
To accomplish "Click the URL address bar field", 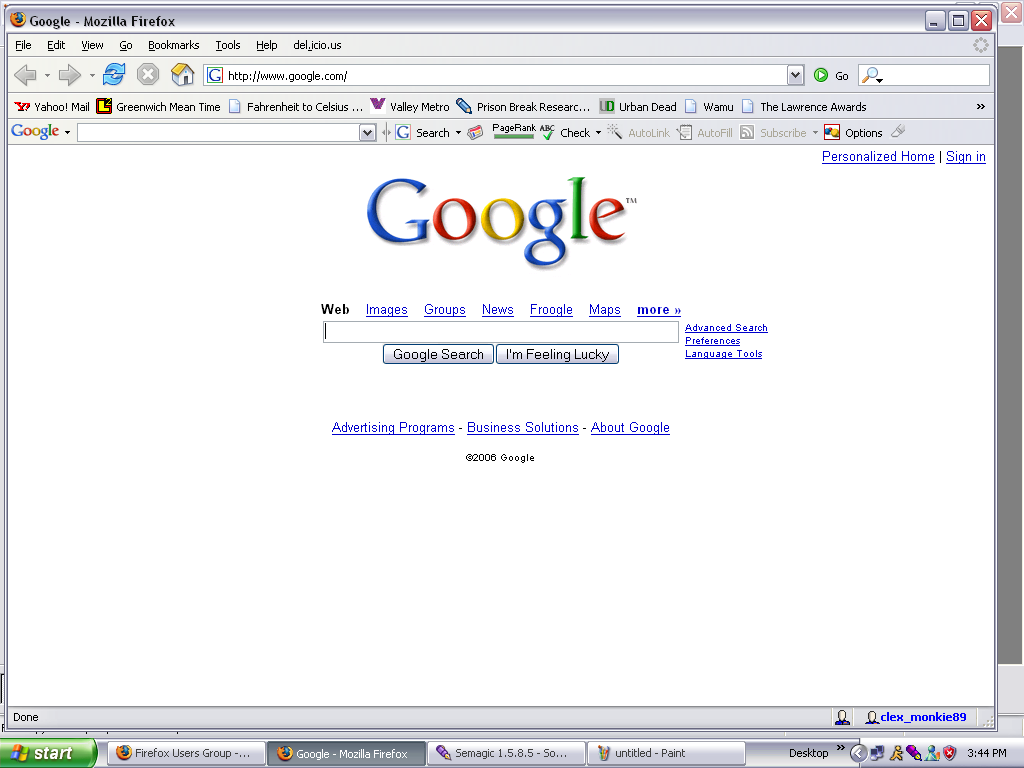I will [496, 76].
